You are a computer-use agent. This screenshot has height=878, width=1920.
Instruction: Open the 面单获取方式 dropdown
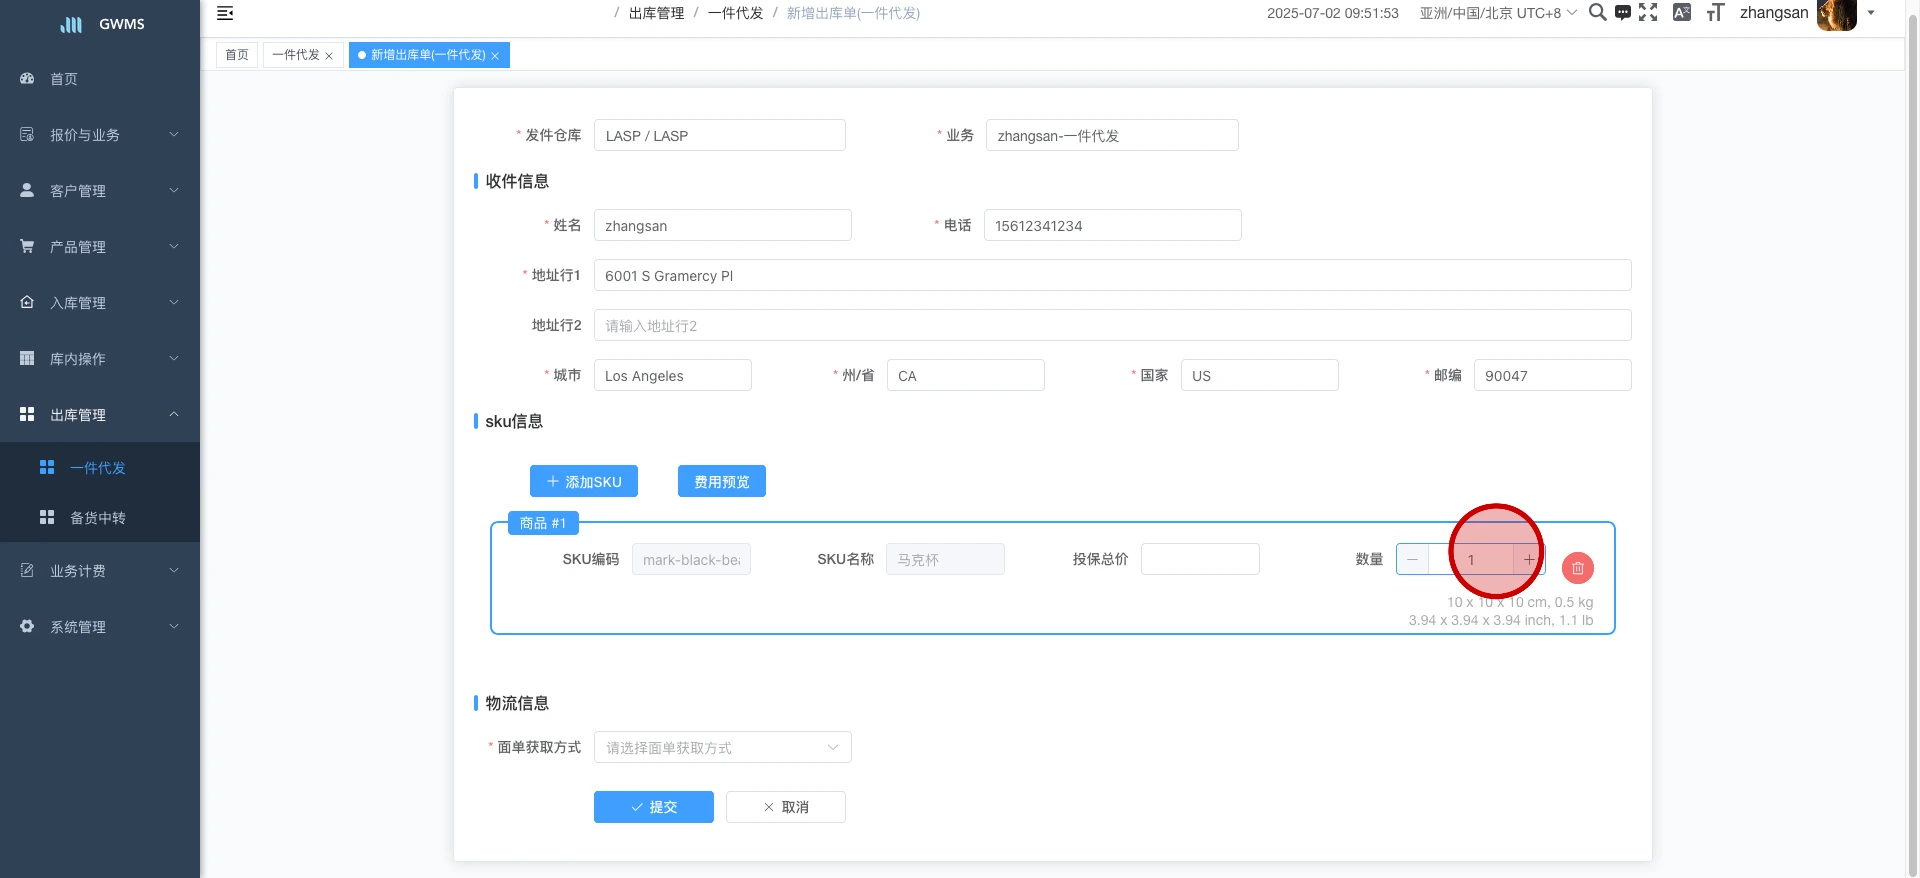pyautogui.click(x=722, y=747)
